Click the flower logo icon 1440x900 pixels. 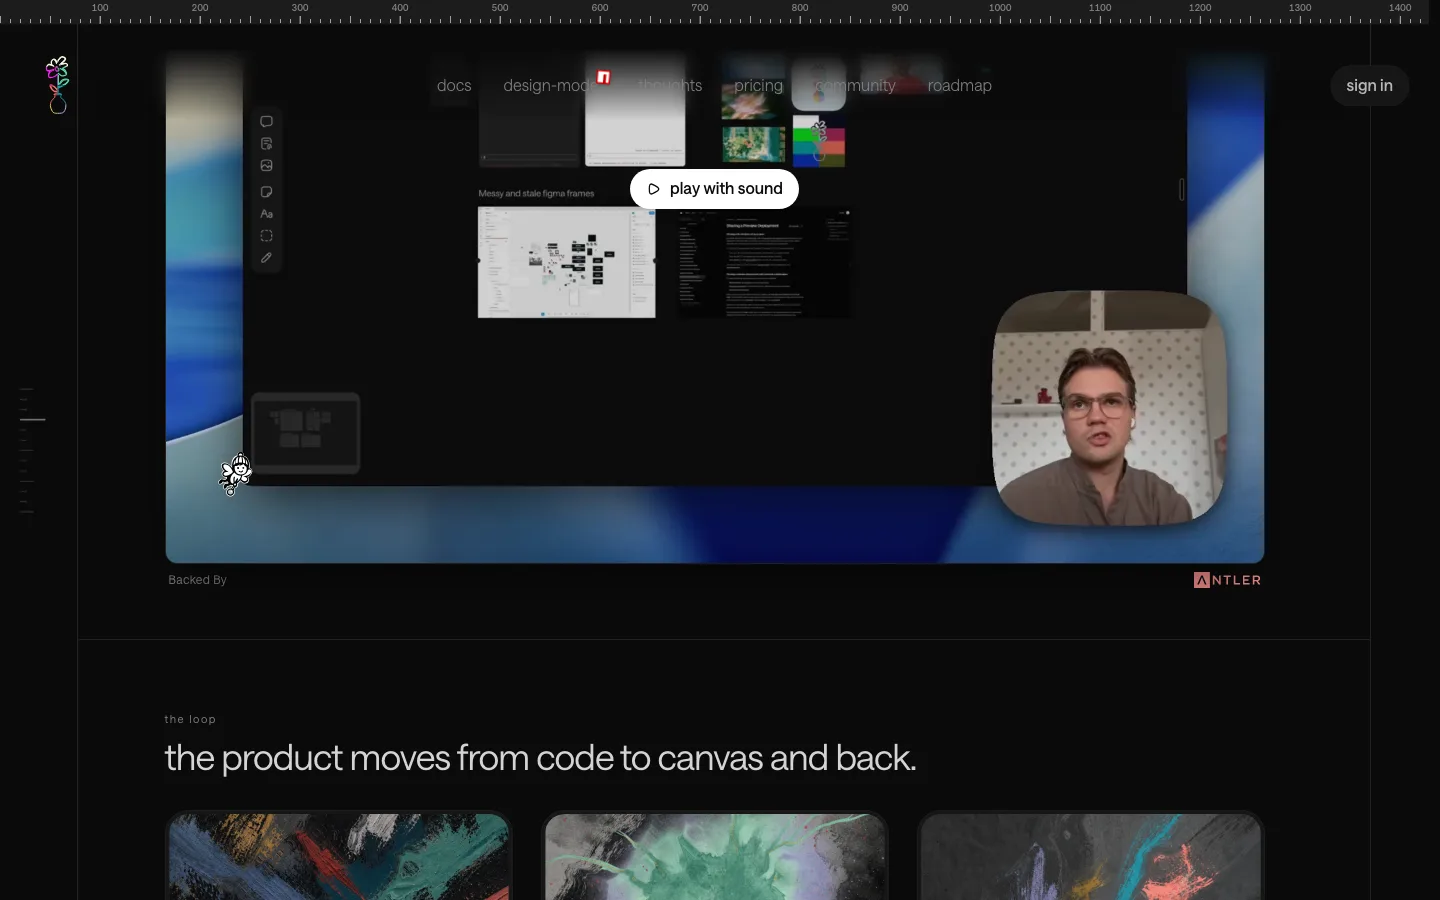point(58,85)
